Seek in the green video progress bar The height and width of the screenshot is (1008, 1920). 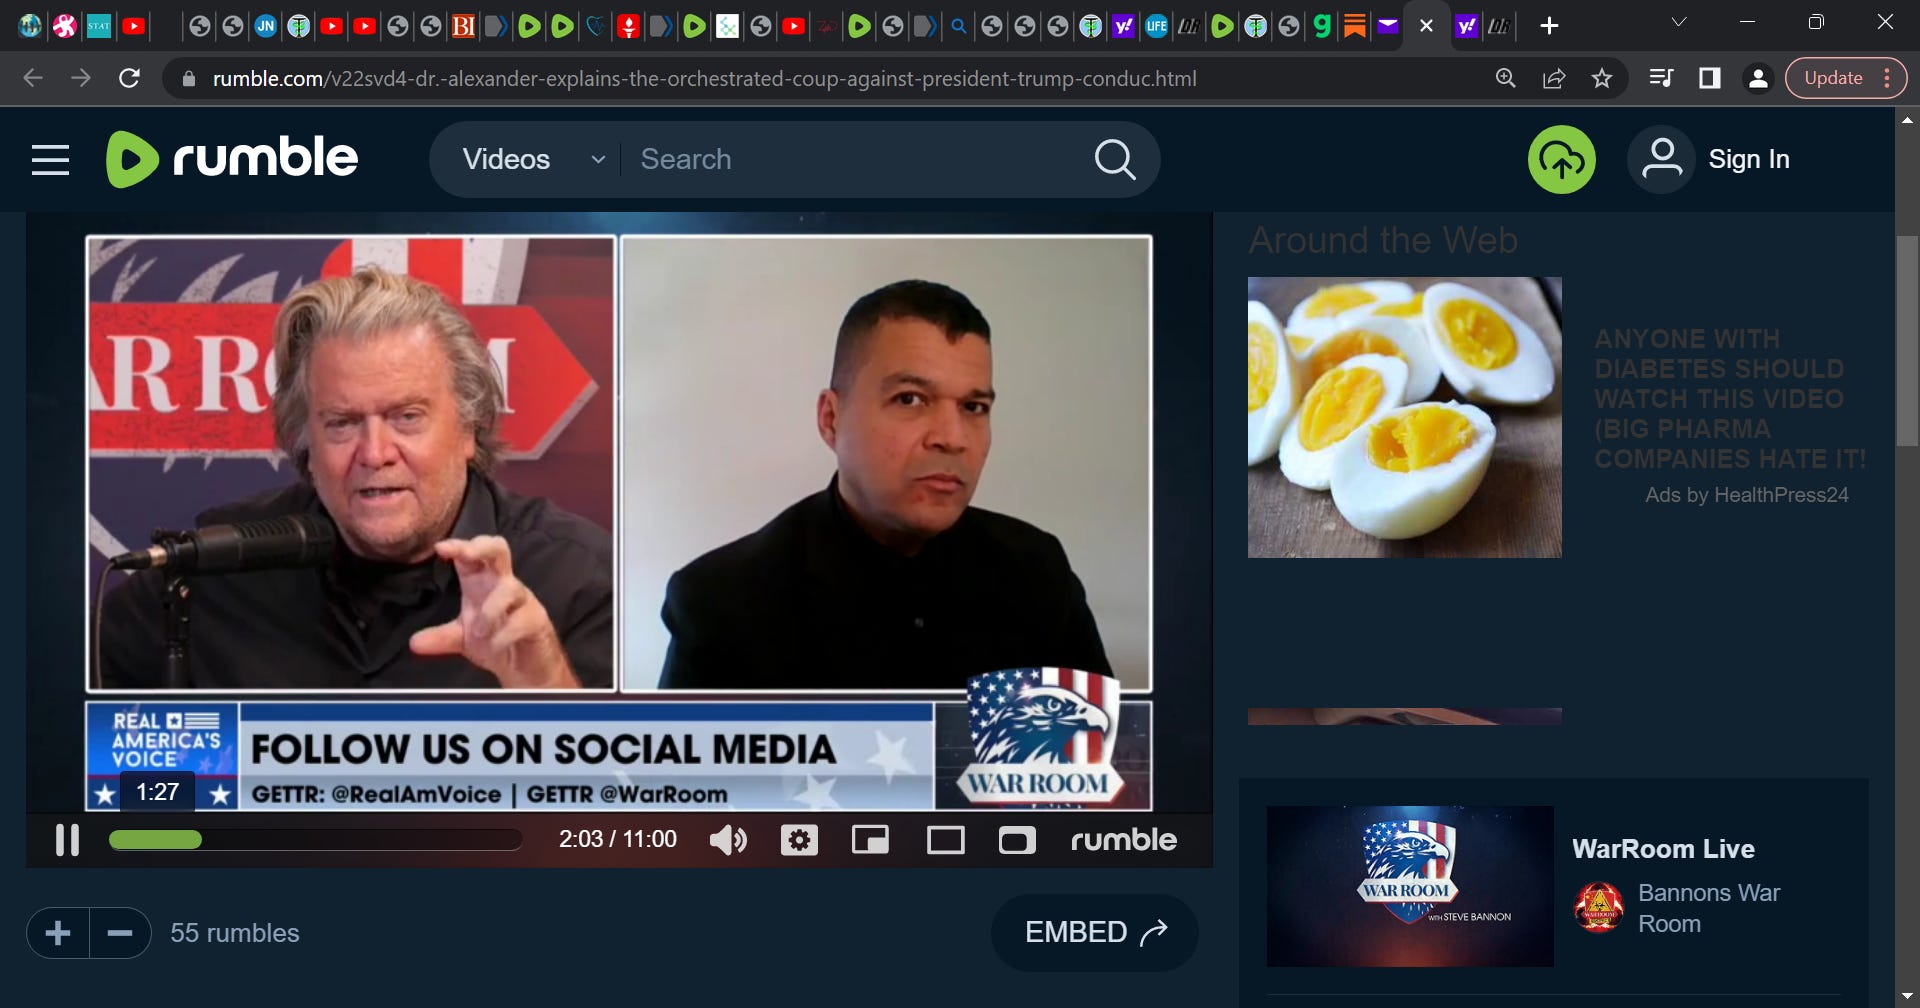click(x=315, y=840)
